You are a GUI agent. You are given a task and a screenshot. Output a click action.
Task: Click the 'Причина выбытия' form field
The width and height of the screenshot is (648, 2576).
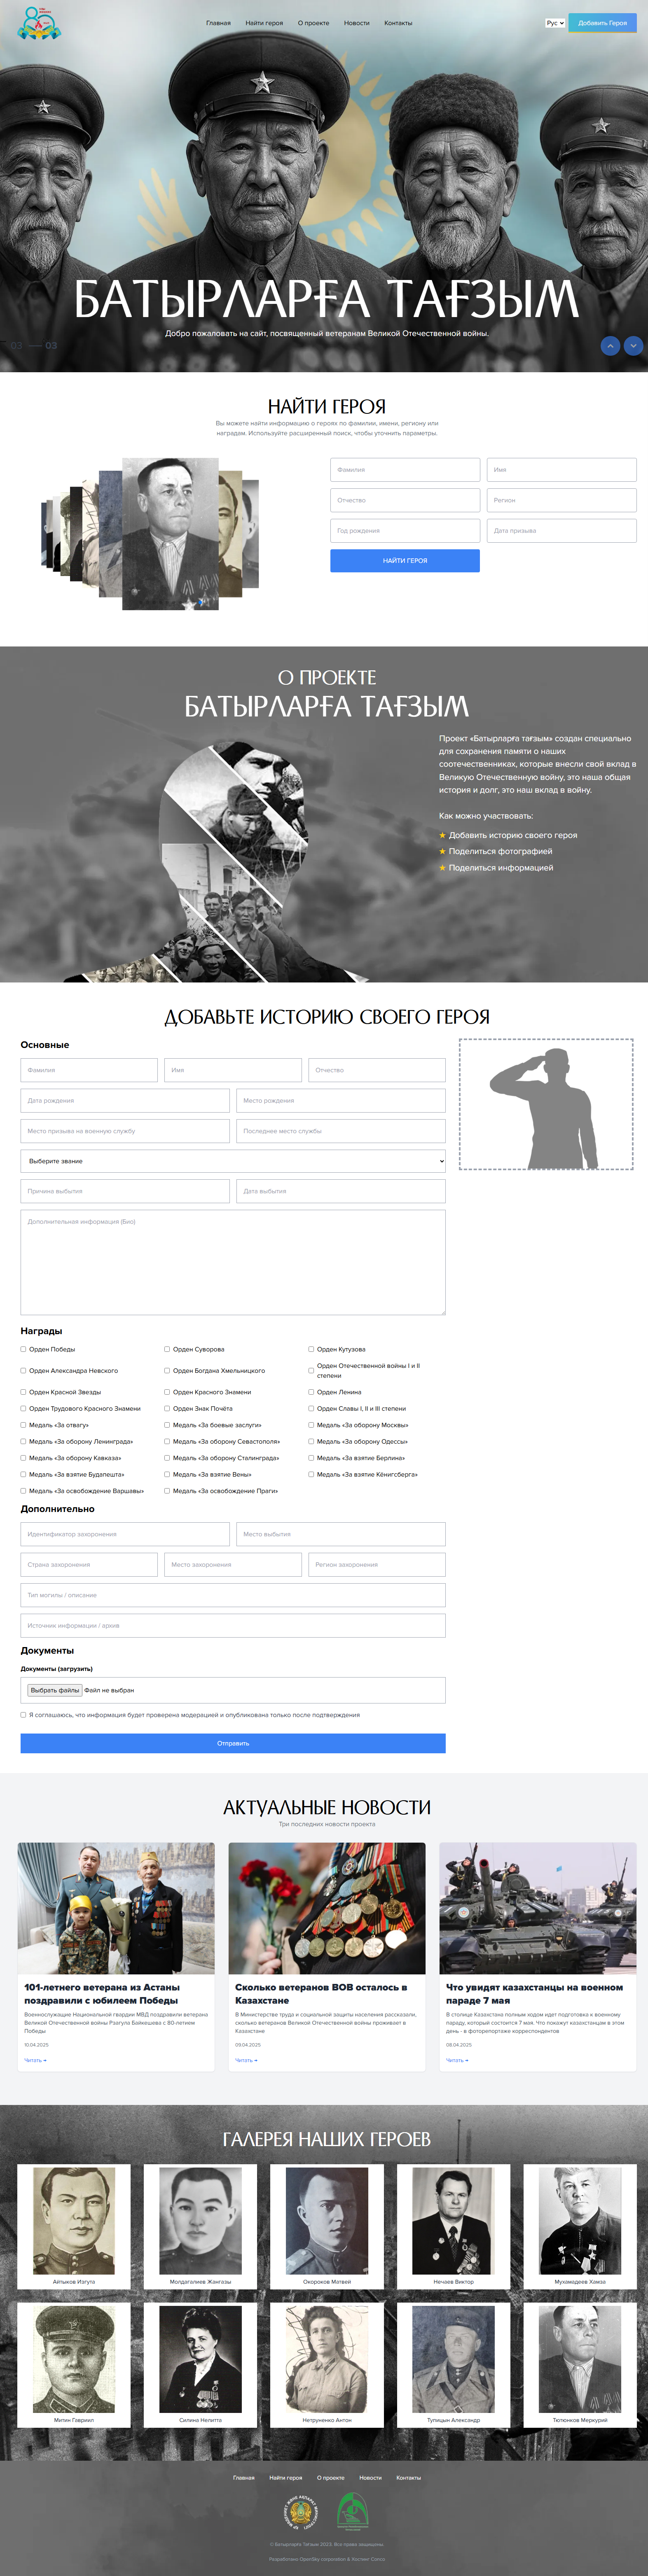[125, 1191]
